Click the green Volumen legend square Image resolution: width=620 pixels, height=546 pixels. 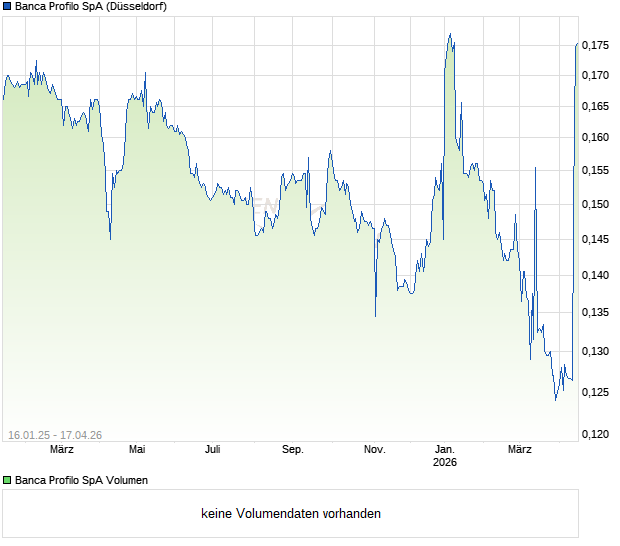tap(7, 480)
